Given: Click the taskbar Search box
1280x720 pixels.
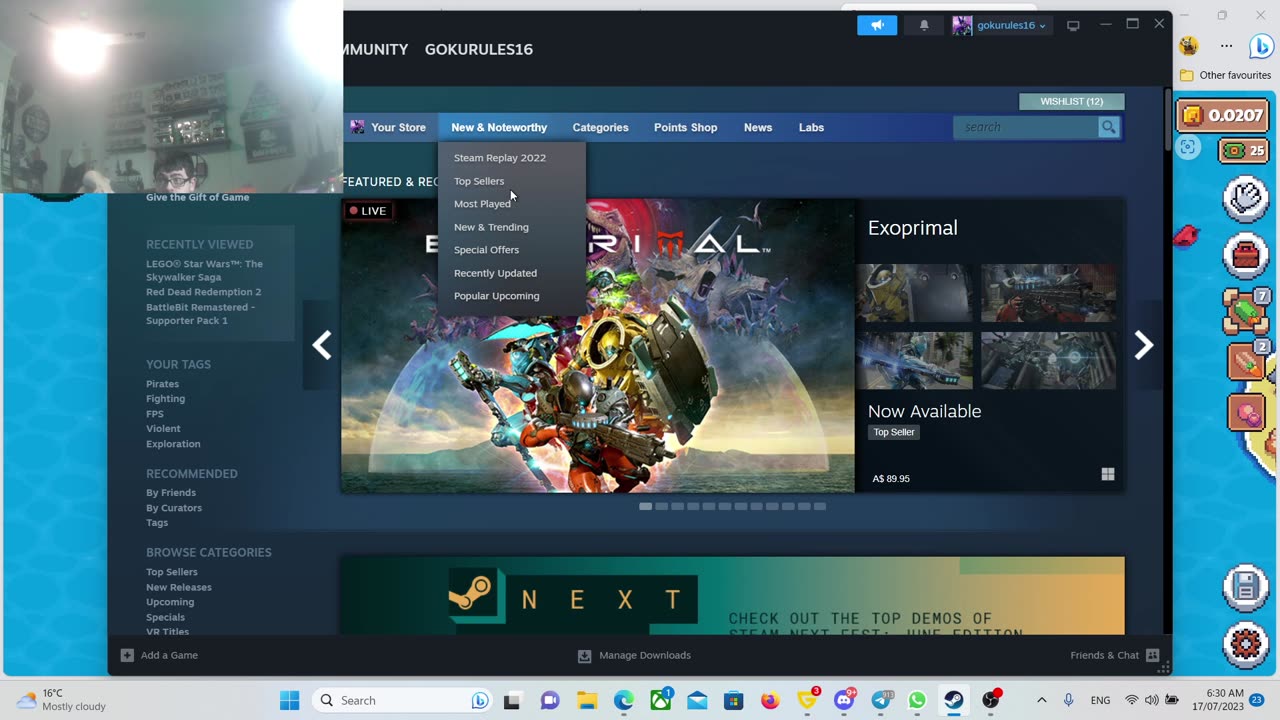Looking at the screenshot, I should [x=403, y=700].
